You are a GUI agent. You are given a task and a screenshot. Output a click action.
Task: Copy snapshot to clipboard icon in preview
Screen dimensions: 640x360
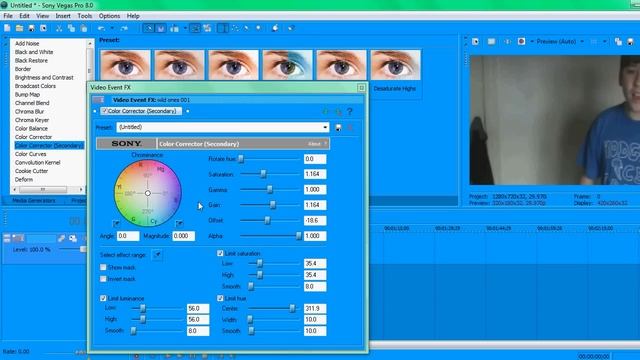[x=618, y=42]
